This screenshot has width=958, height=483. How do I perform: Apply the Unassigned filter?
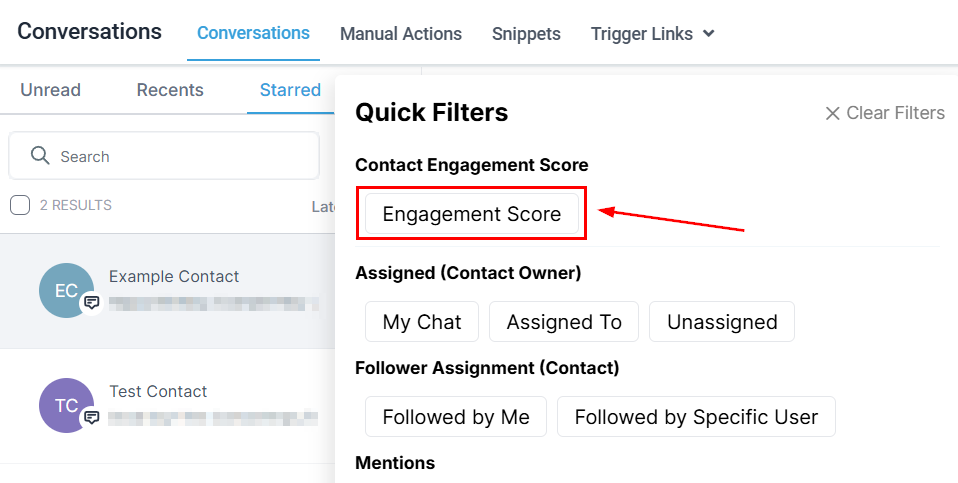722,322
